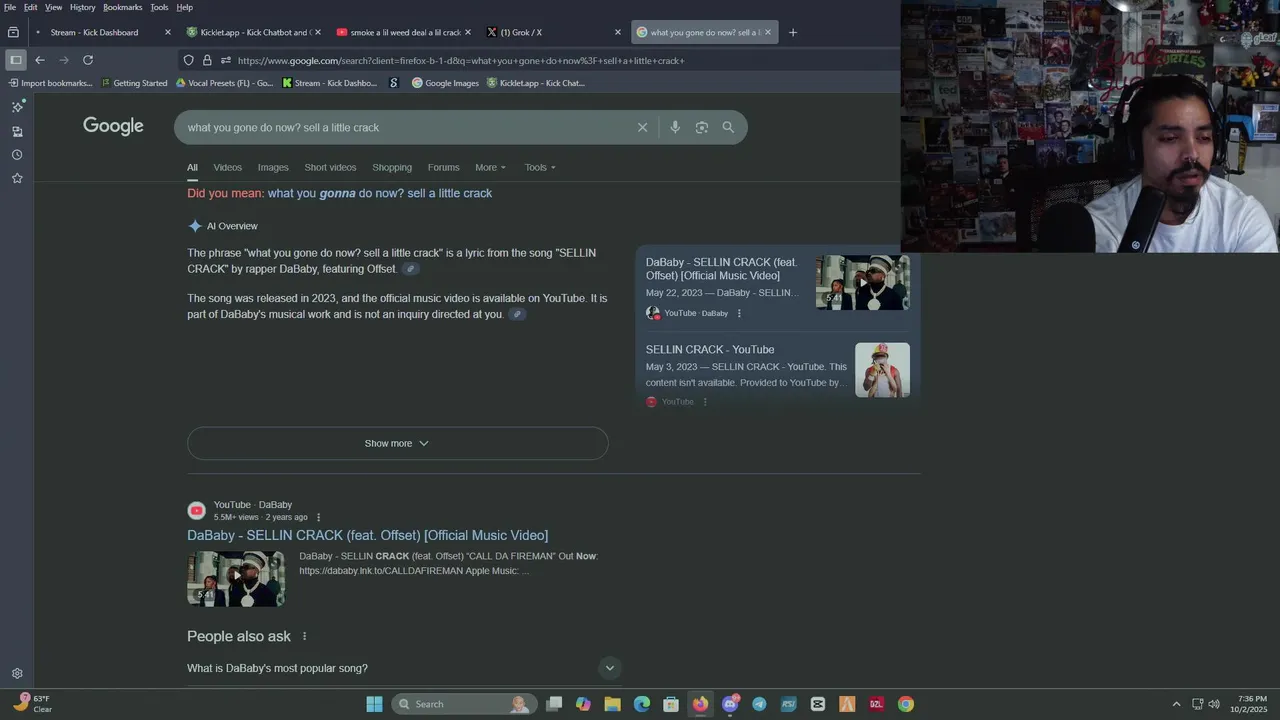Image resolution: width=1280 pixels, height=720 pixels.
Task: Click the Import bookmarks item
Action: [50, 83]
